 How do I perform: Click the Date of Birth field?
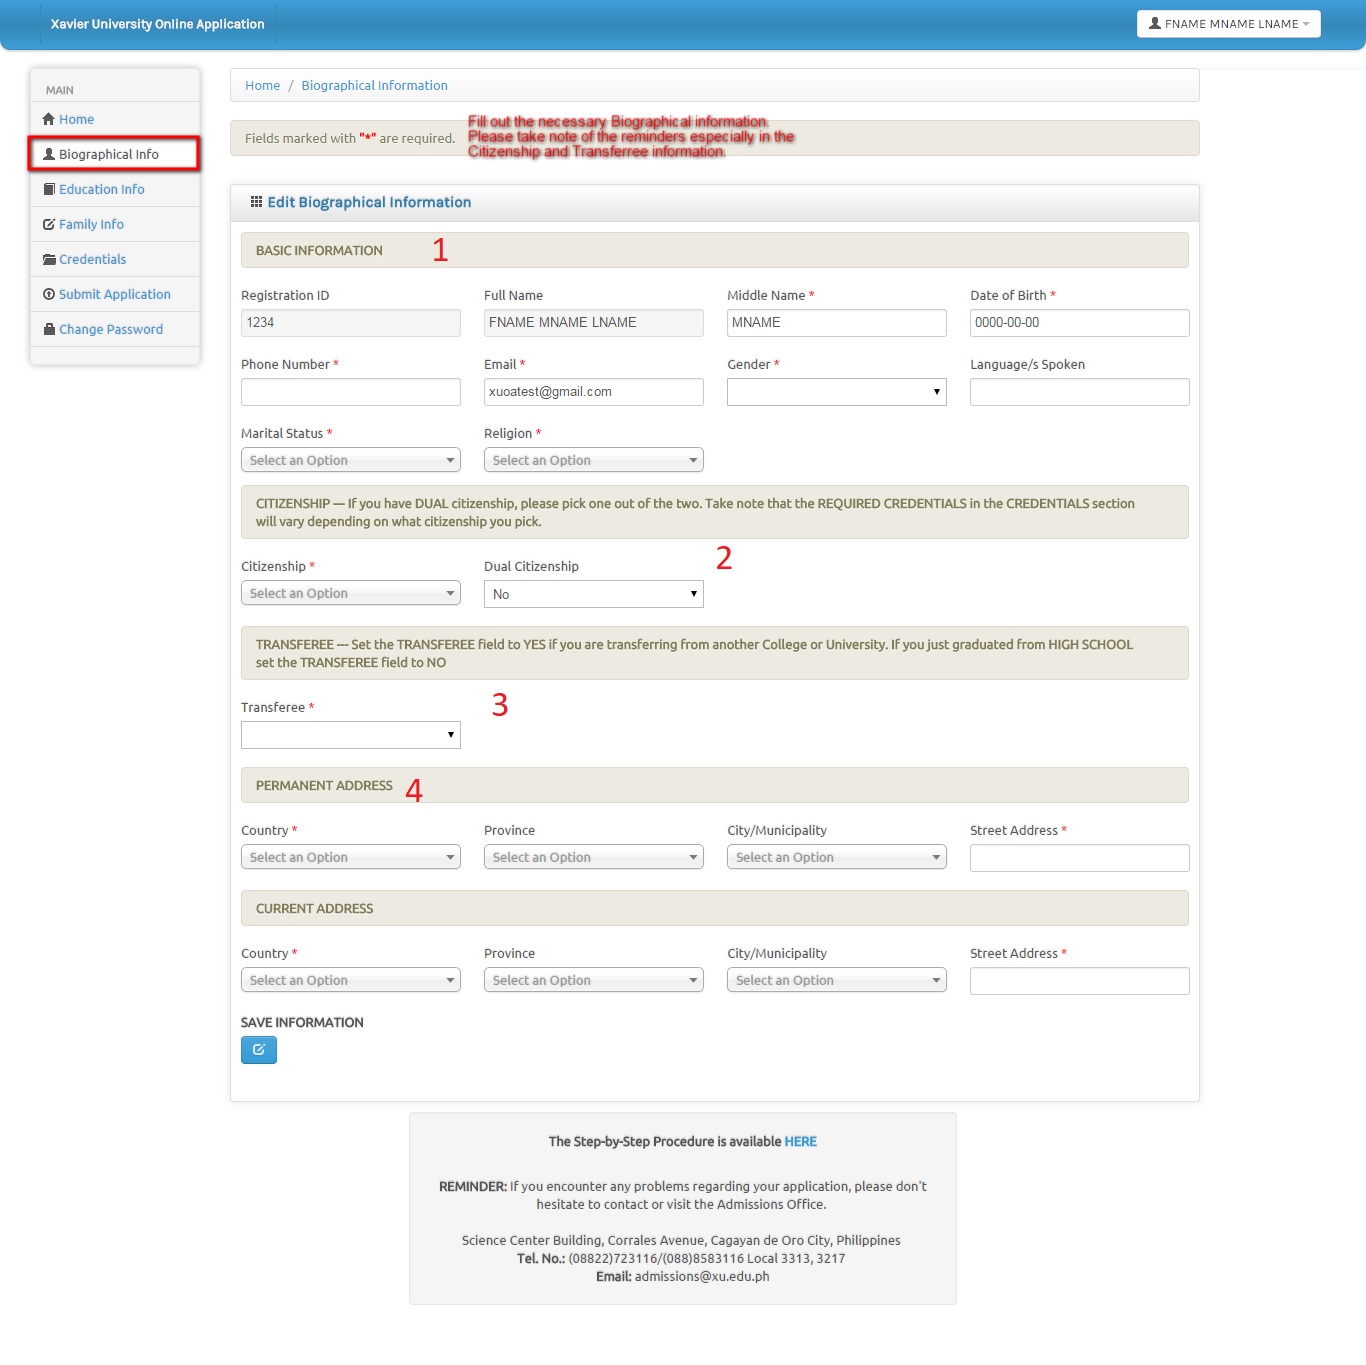[1079, 323]
